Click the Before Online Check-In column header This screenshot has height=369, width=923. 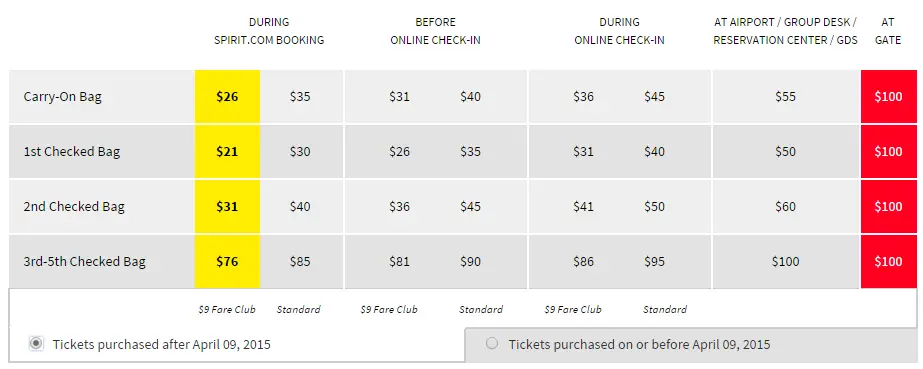tap(436, 31)
